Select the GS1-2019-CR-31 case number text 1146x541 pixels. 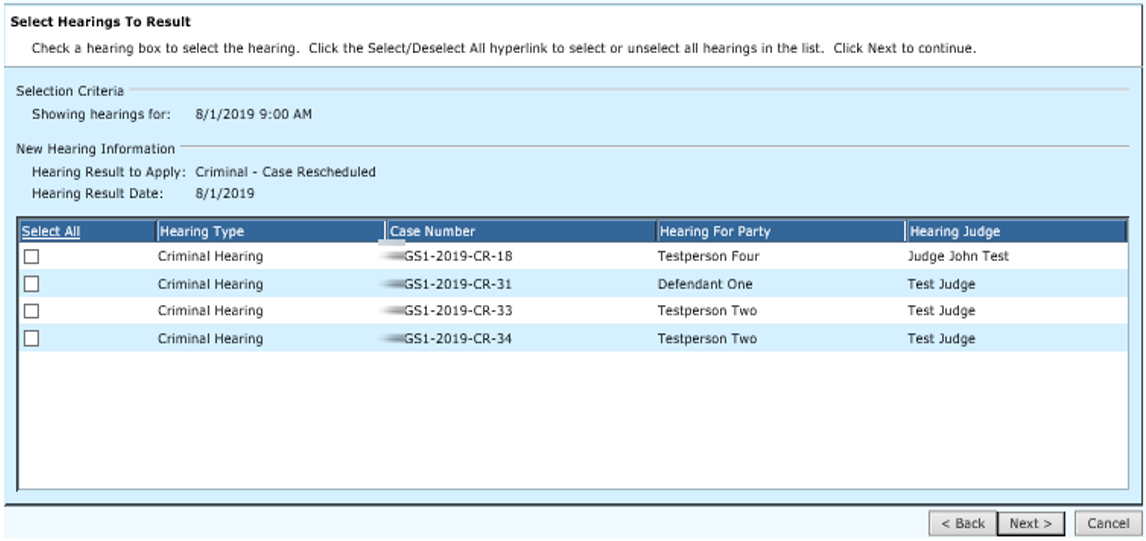(458, 284)
